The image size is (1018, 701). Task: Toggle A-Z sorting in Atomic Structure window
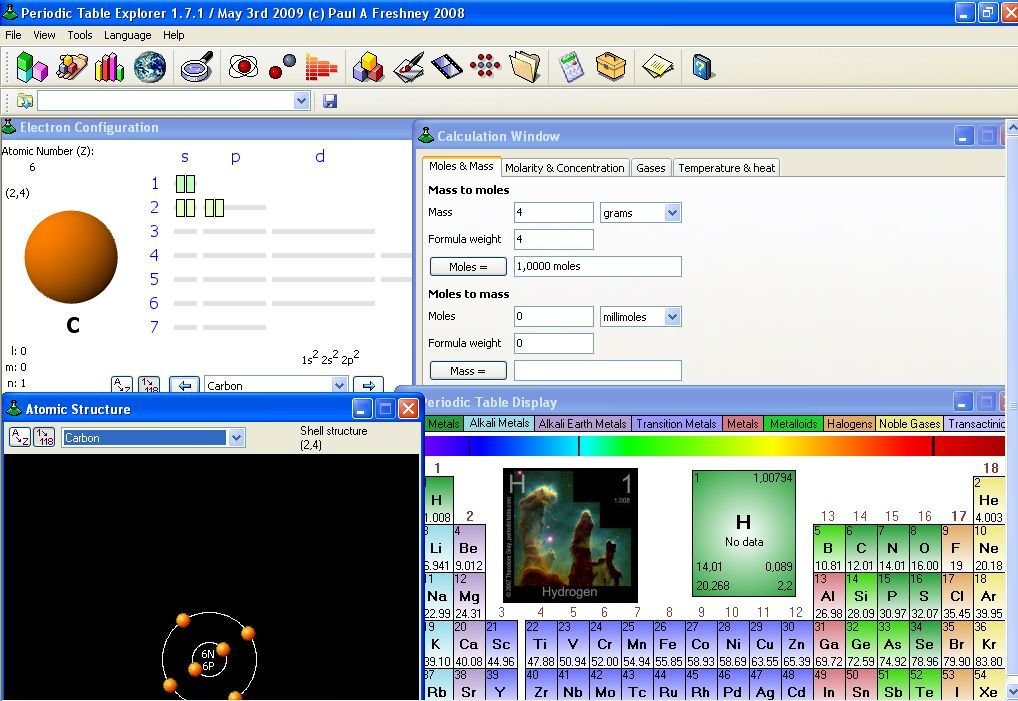pos(20,437)
